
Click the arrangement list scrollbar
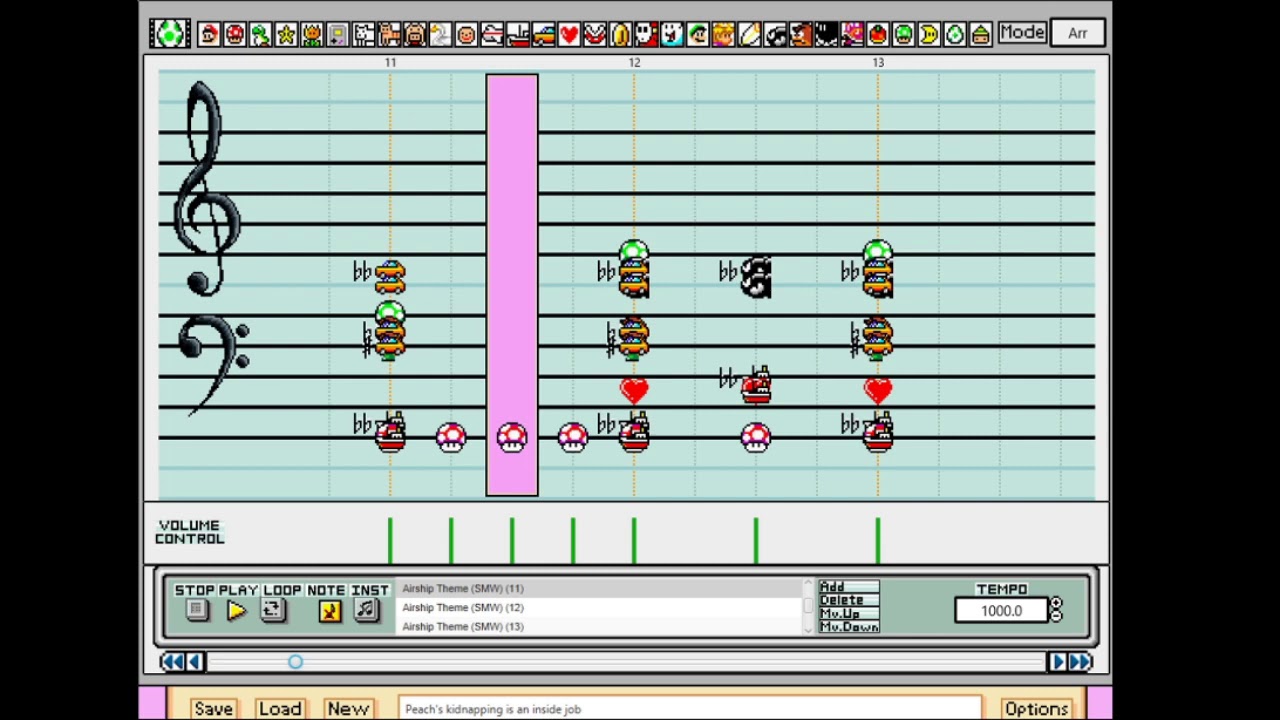(809, 607)
